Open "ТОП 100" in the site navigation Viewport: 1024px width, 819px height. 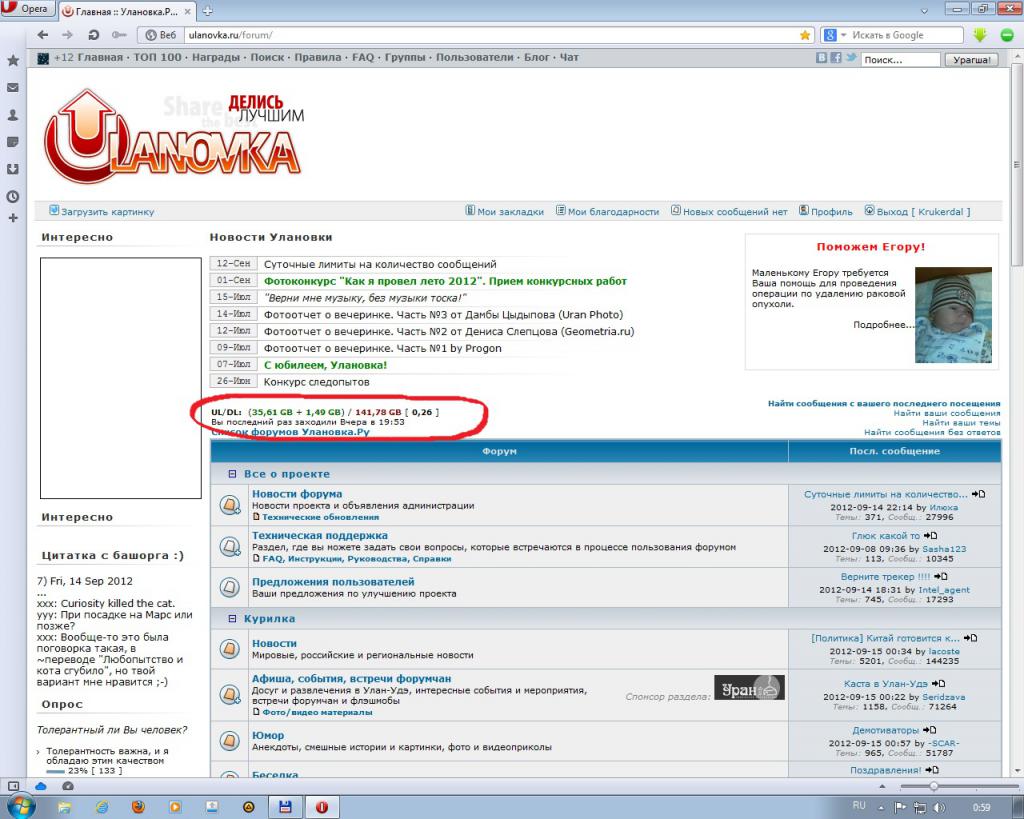coord(157,57)
